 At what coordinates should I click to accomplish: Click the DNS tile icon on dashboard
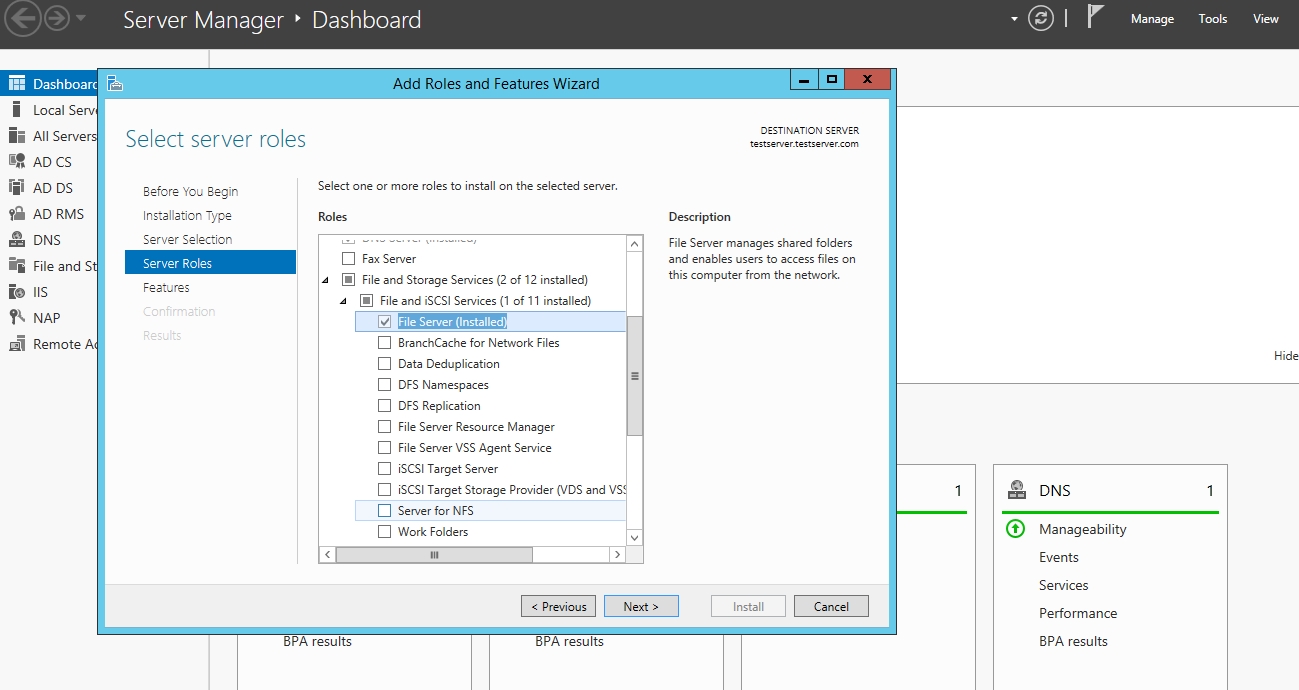point(1017,490)
